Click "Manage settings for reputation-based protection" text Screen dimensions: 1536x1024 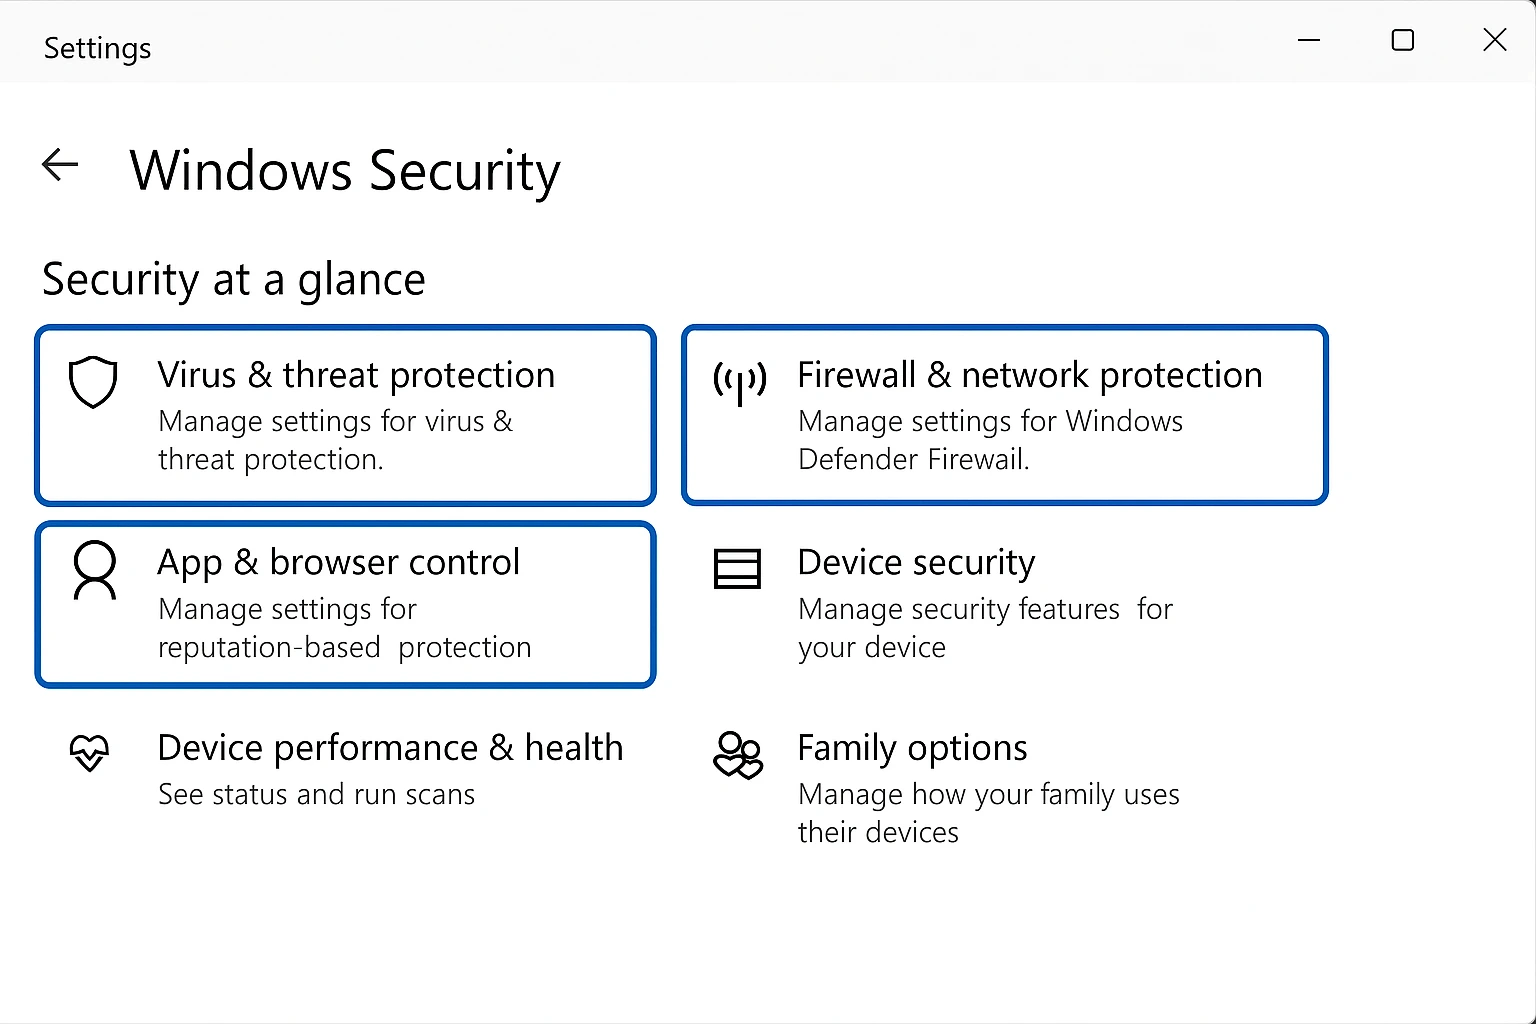coord(344,628)
